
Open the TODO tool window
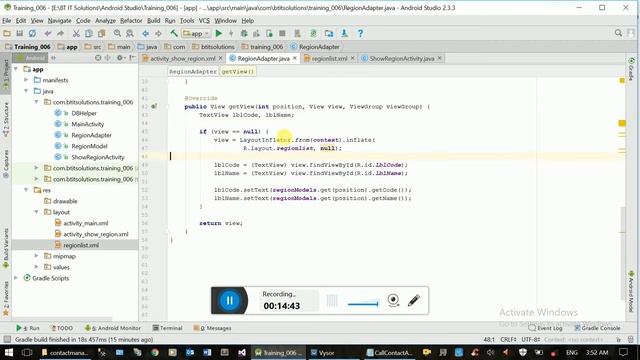pos(62,328)
